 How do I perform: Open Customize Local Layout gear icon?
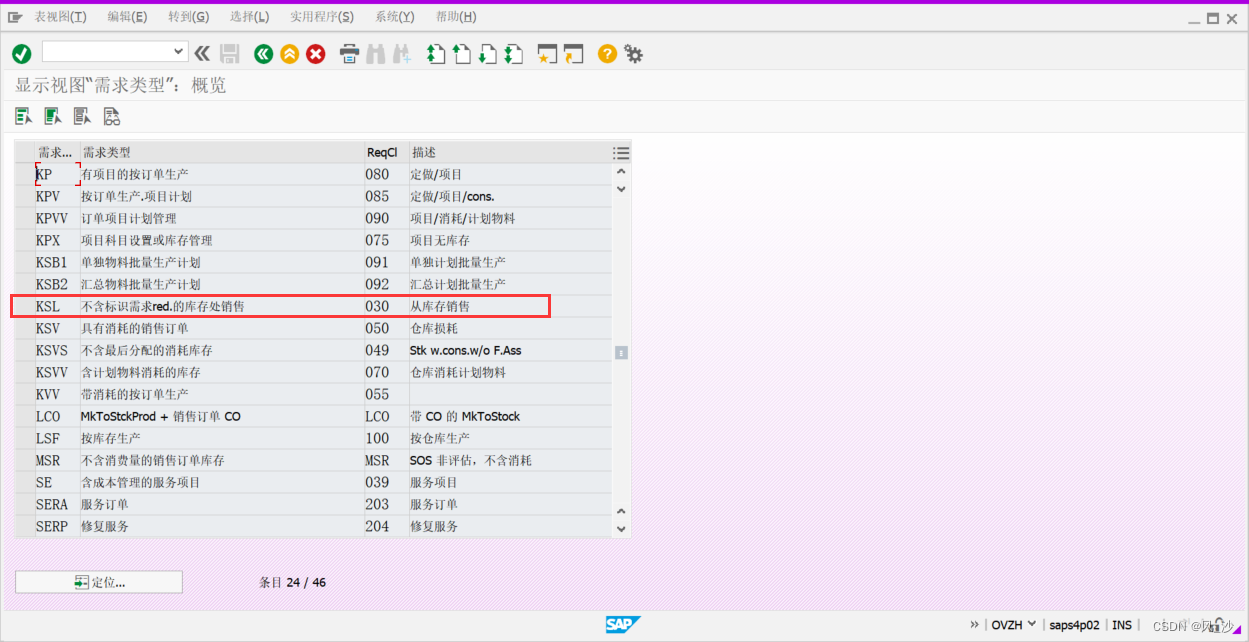(x=633, y=54)
